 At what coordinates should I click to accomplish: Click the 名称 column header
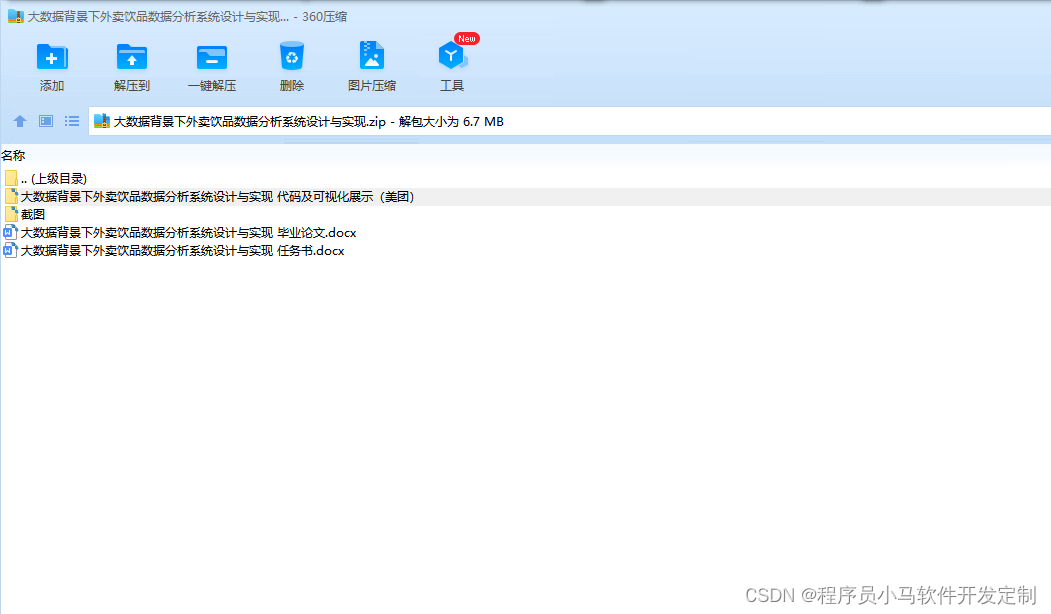(x=13, y=156)
